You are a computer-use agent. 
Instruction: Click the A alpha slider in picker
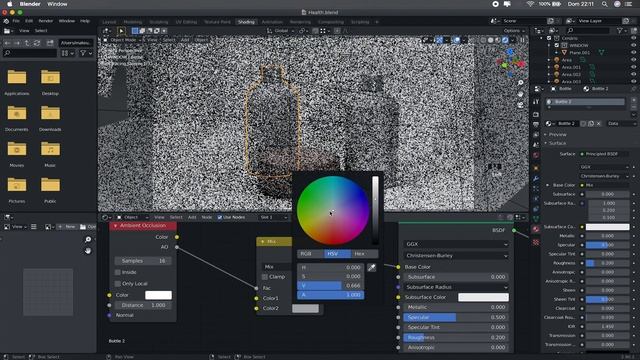[331, 295]
